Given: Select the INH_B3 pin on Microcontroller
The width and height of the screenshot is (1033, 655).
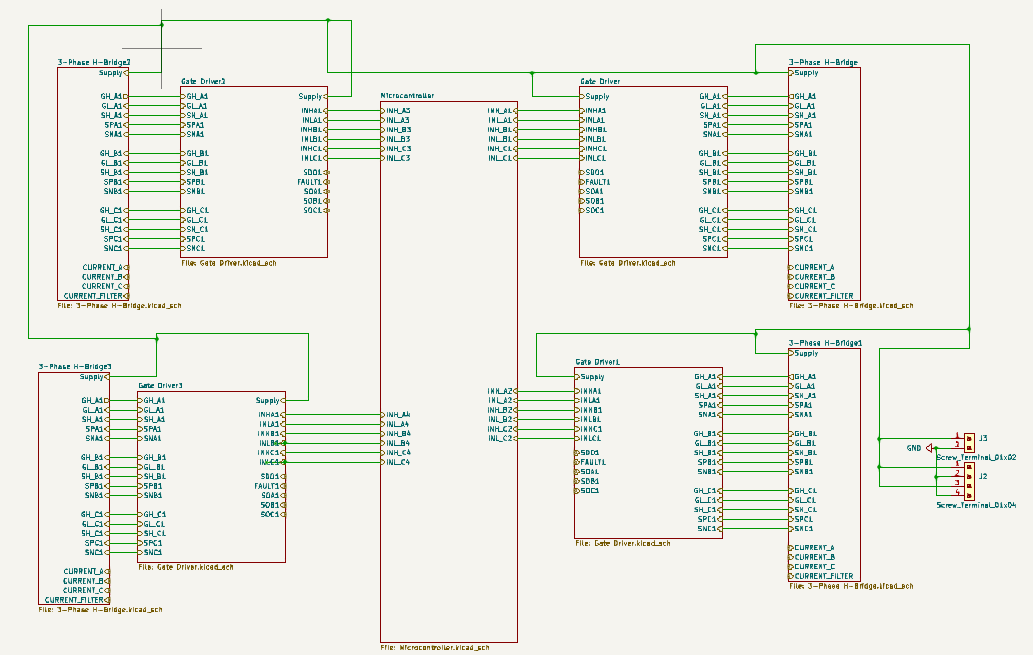Looking at the screenshot, I should point(395,130).
